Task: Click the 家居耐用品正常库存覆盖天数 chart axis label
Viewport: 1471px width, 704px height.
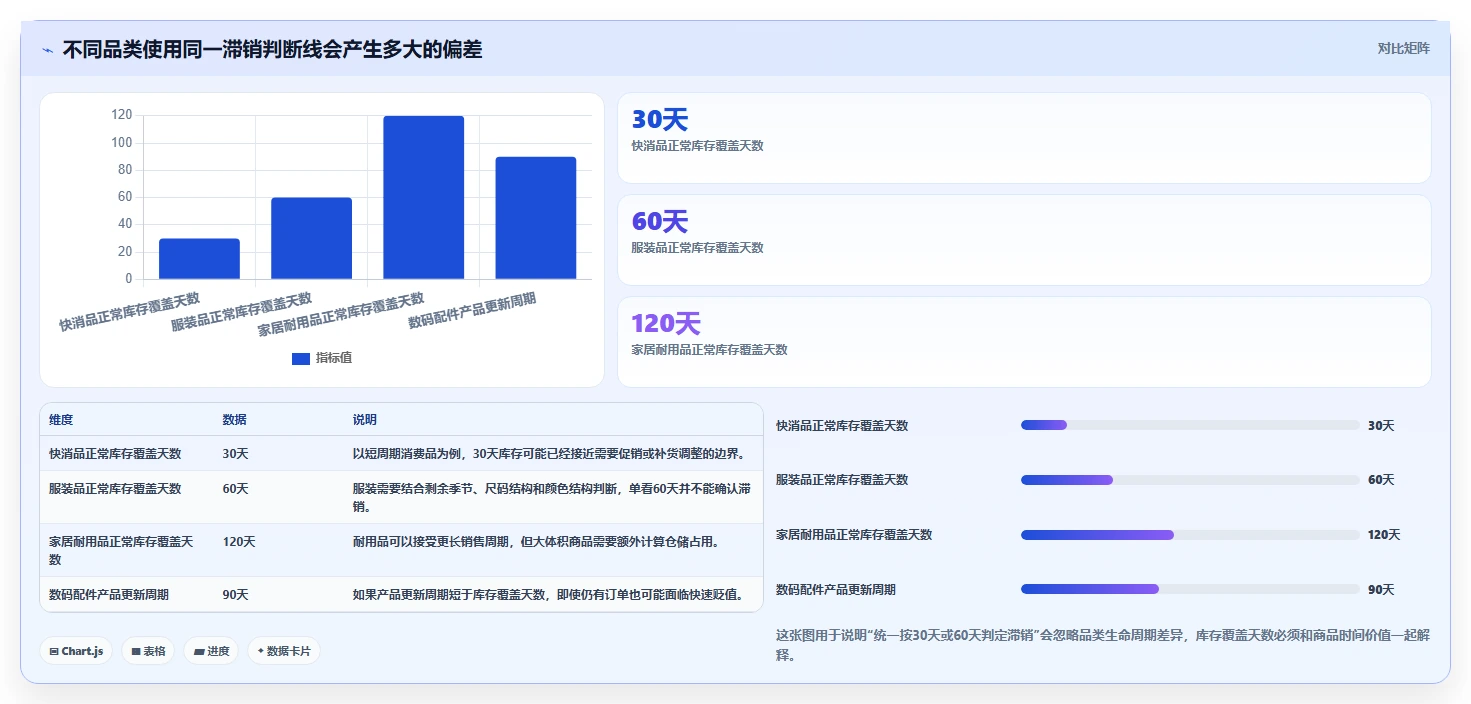Action: click(341, 314)
